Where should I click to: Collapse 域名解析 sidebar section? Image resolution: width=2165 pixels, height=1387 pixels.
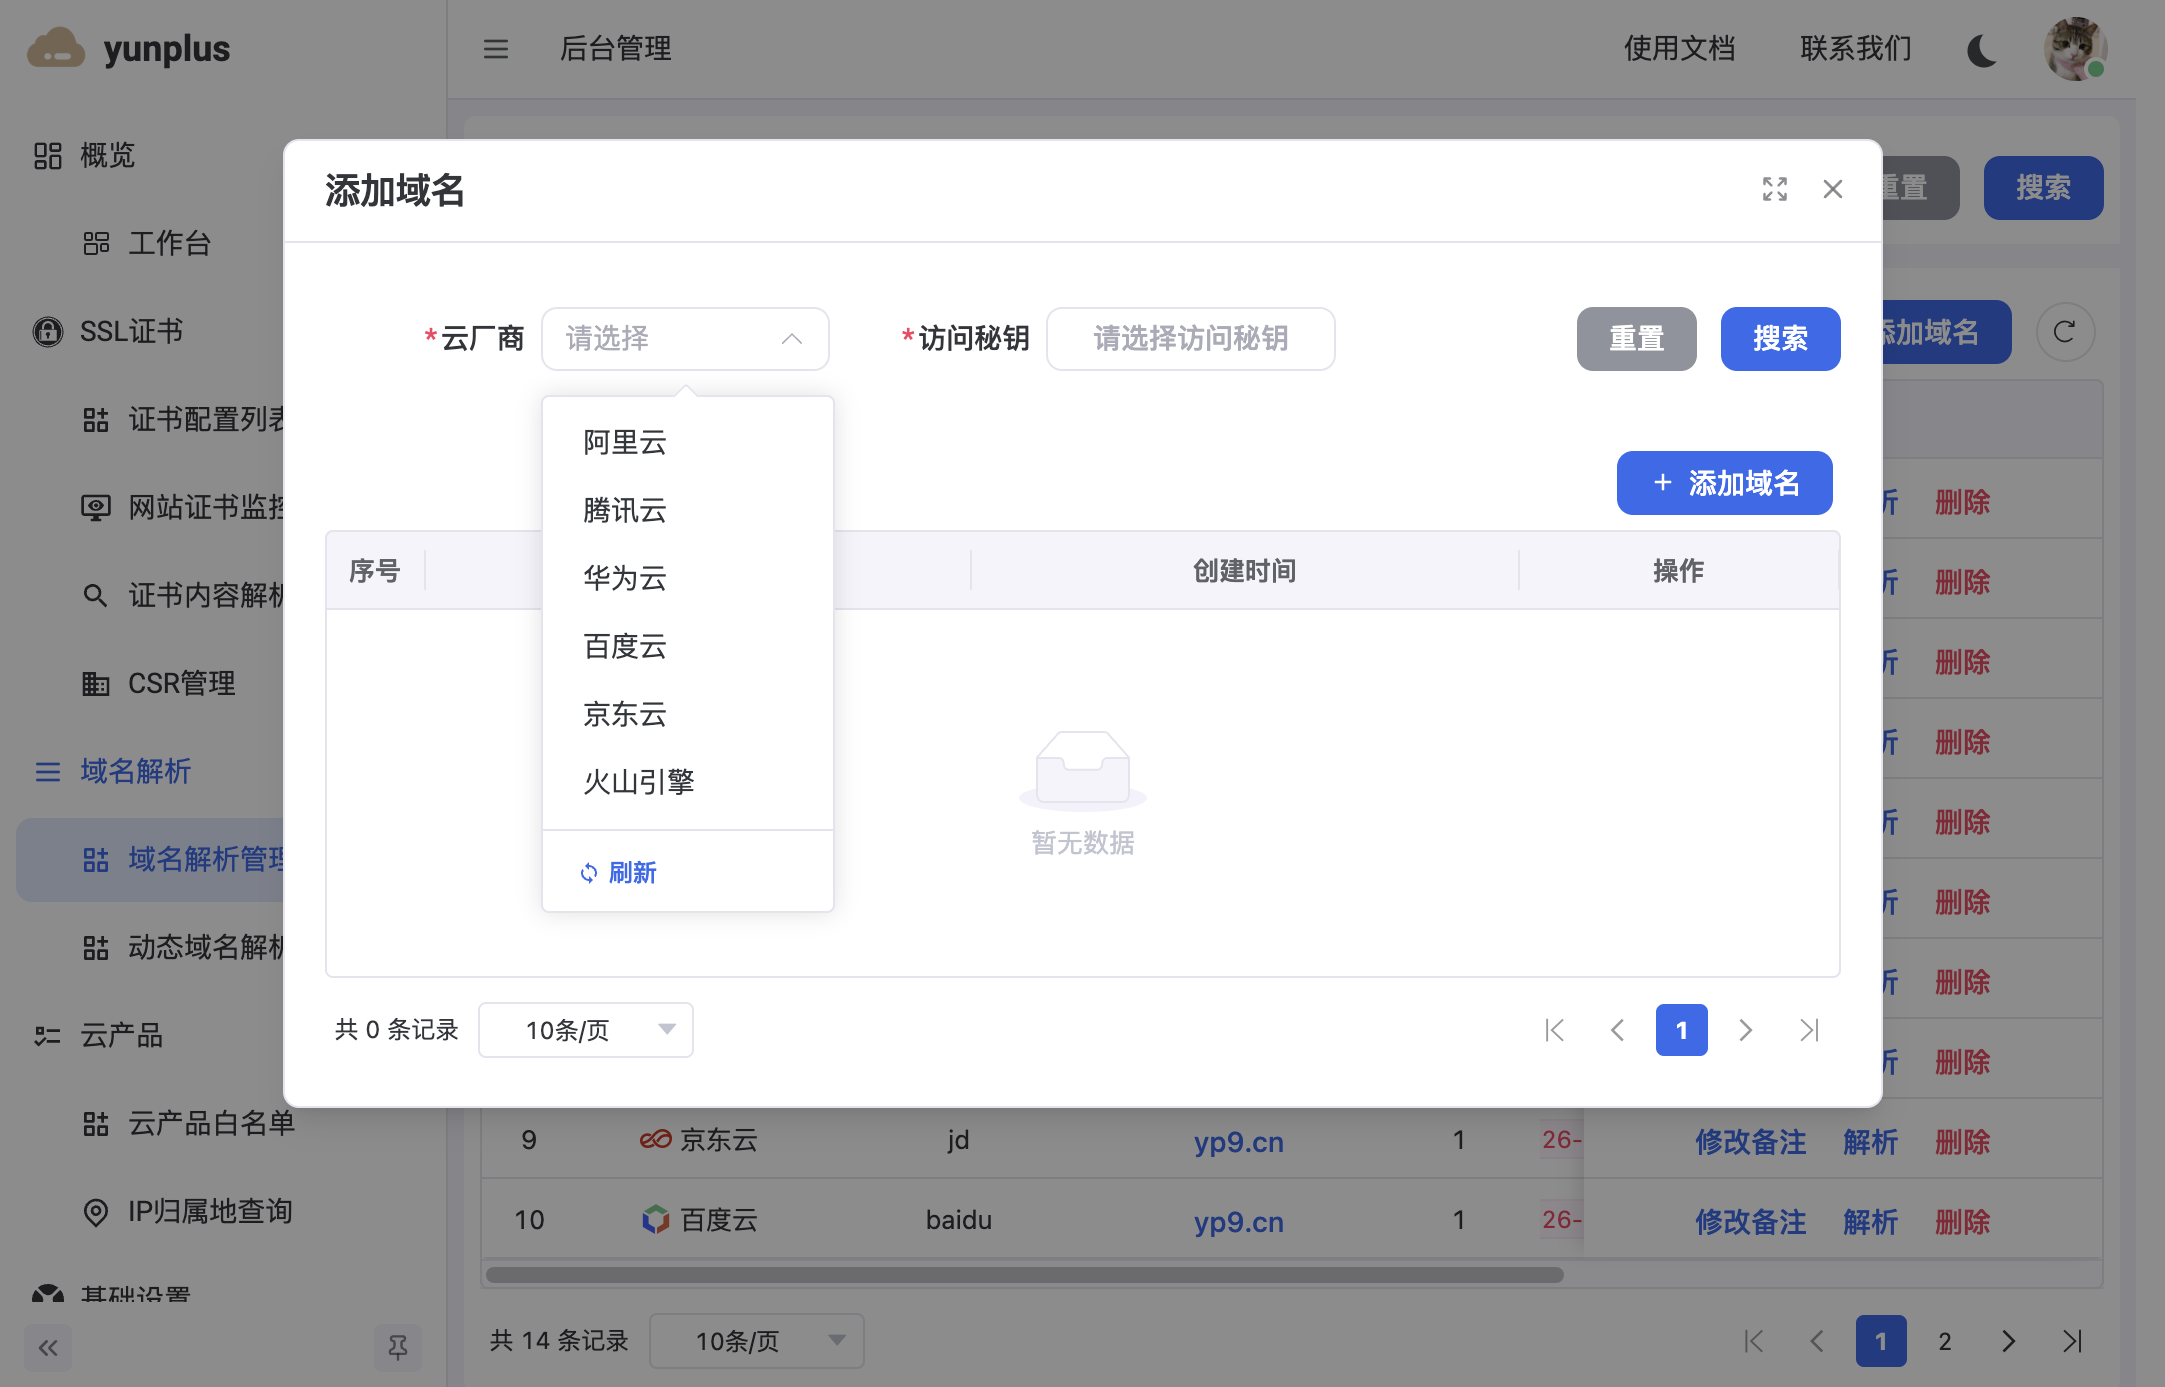click(x=136, y=771)
